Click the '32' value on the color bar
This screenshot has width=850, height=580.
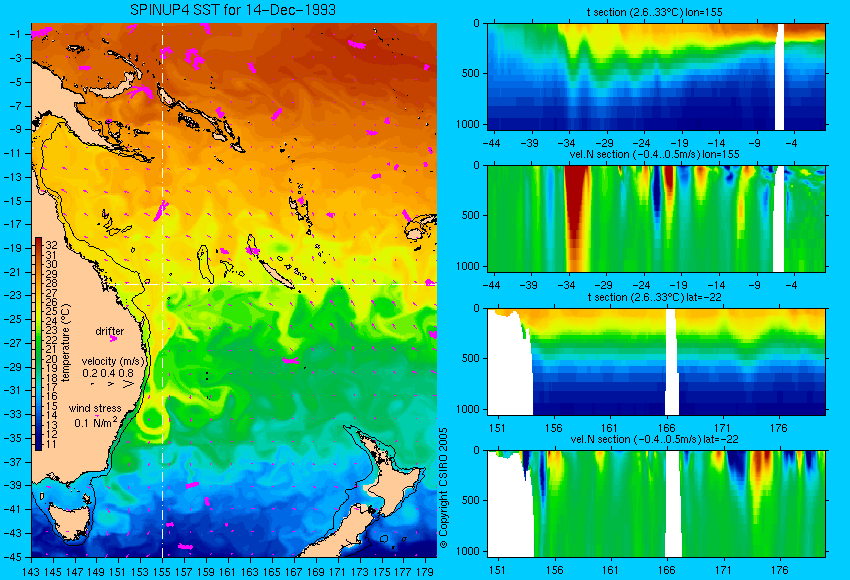(51, 246)
